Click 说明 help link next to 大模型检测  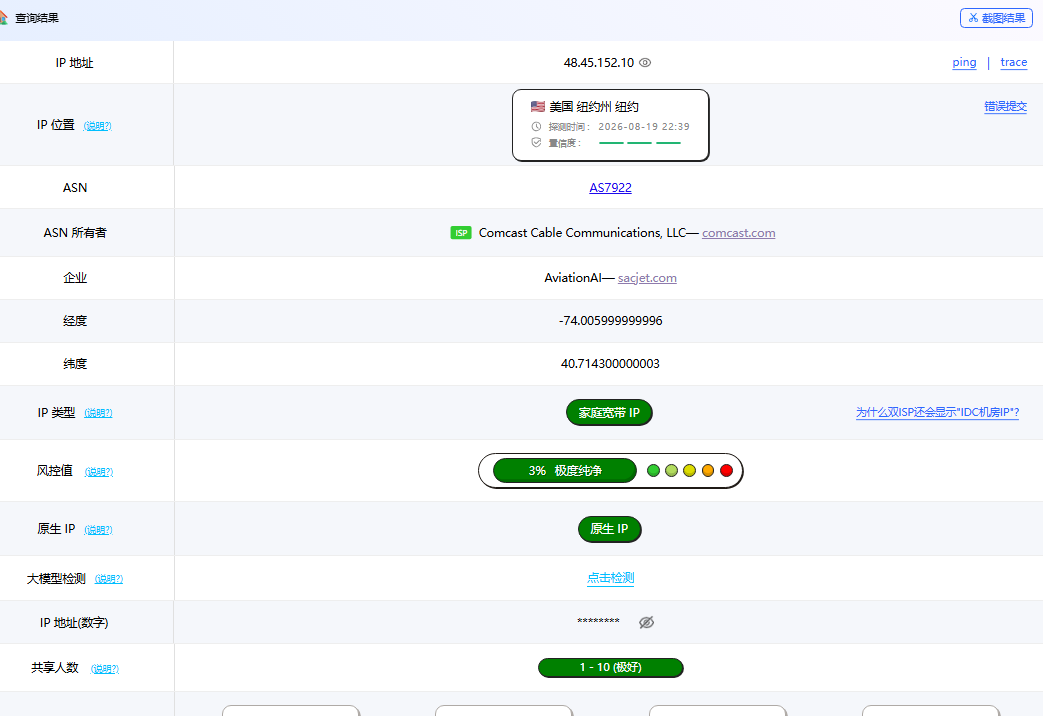(x=108, y=579)
